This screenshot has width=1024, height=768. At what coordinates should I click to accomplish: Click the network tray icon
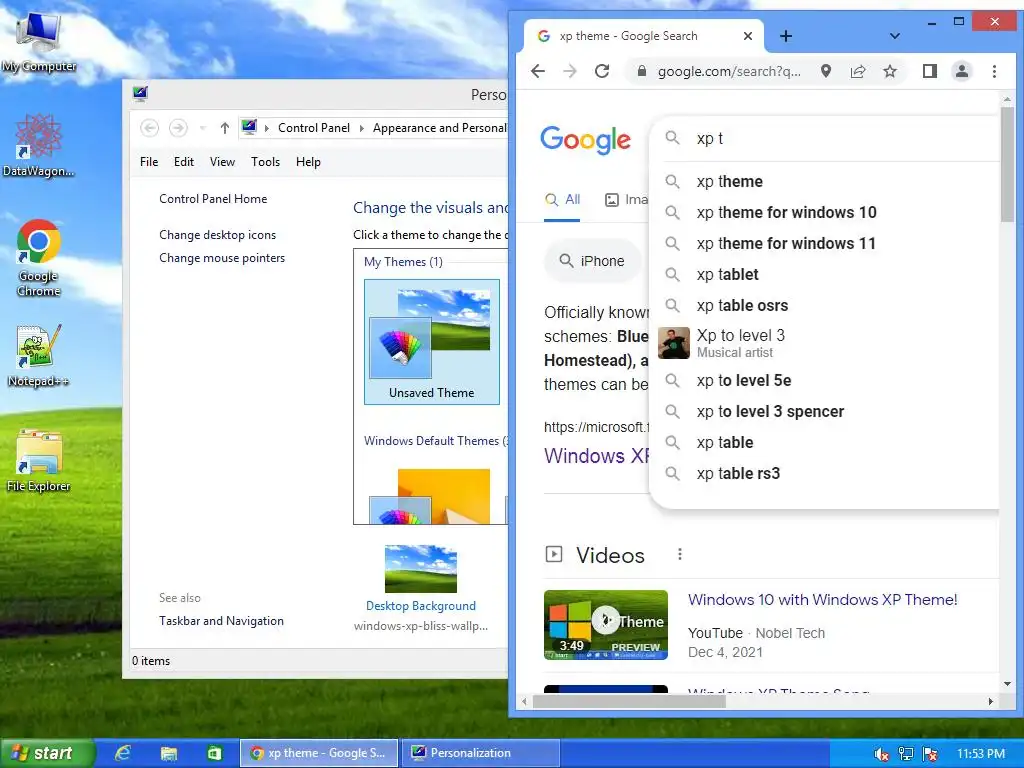906,754
